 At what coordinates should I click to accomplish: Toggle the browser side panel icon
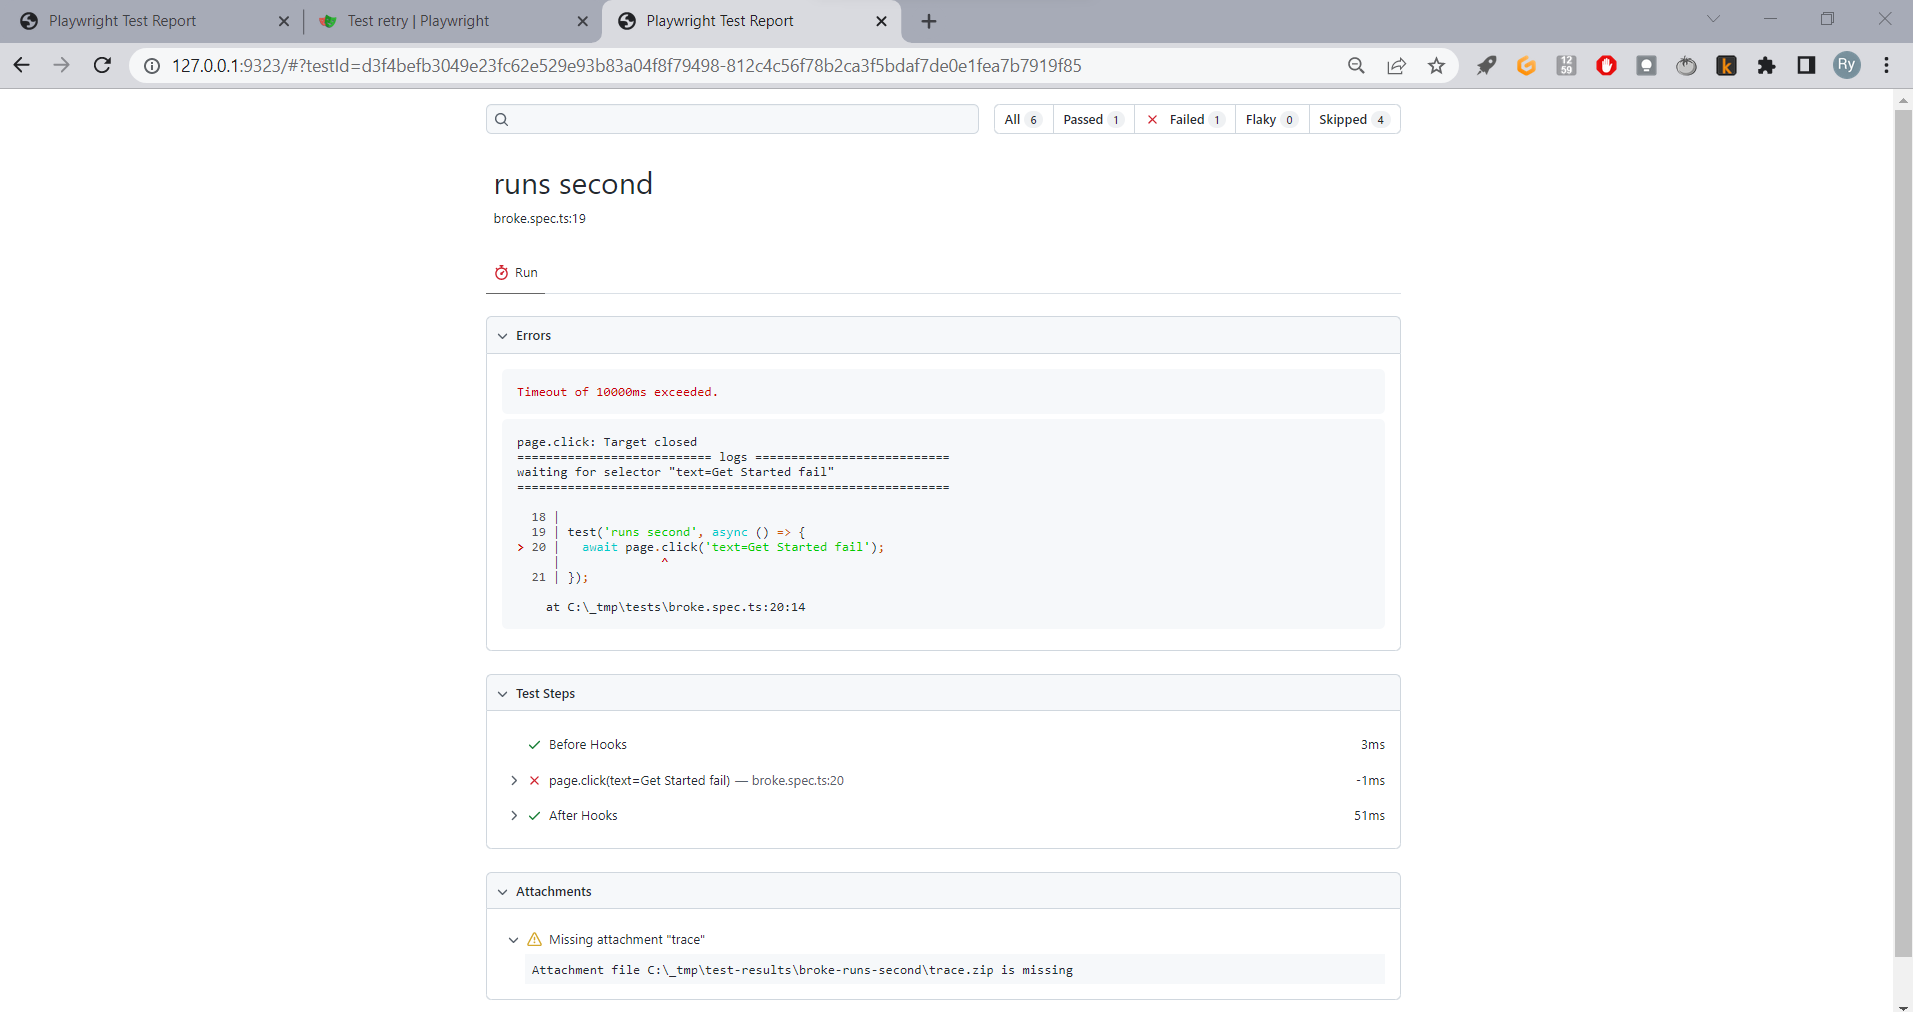(x=1806, y=66)
